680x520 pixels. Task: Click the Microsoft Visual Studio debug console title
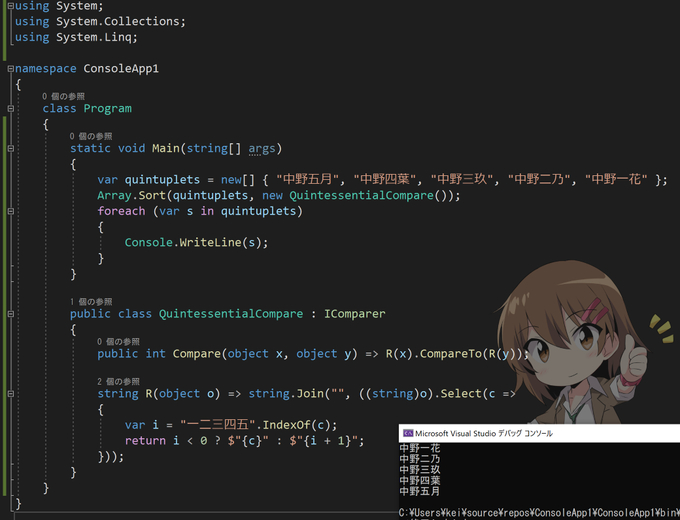[484, 433]
